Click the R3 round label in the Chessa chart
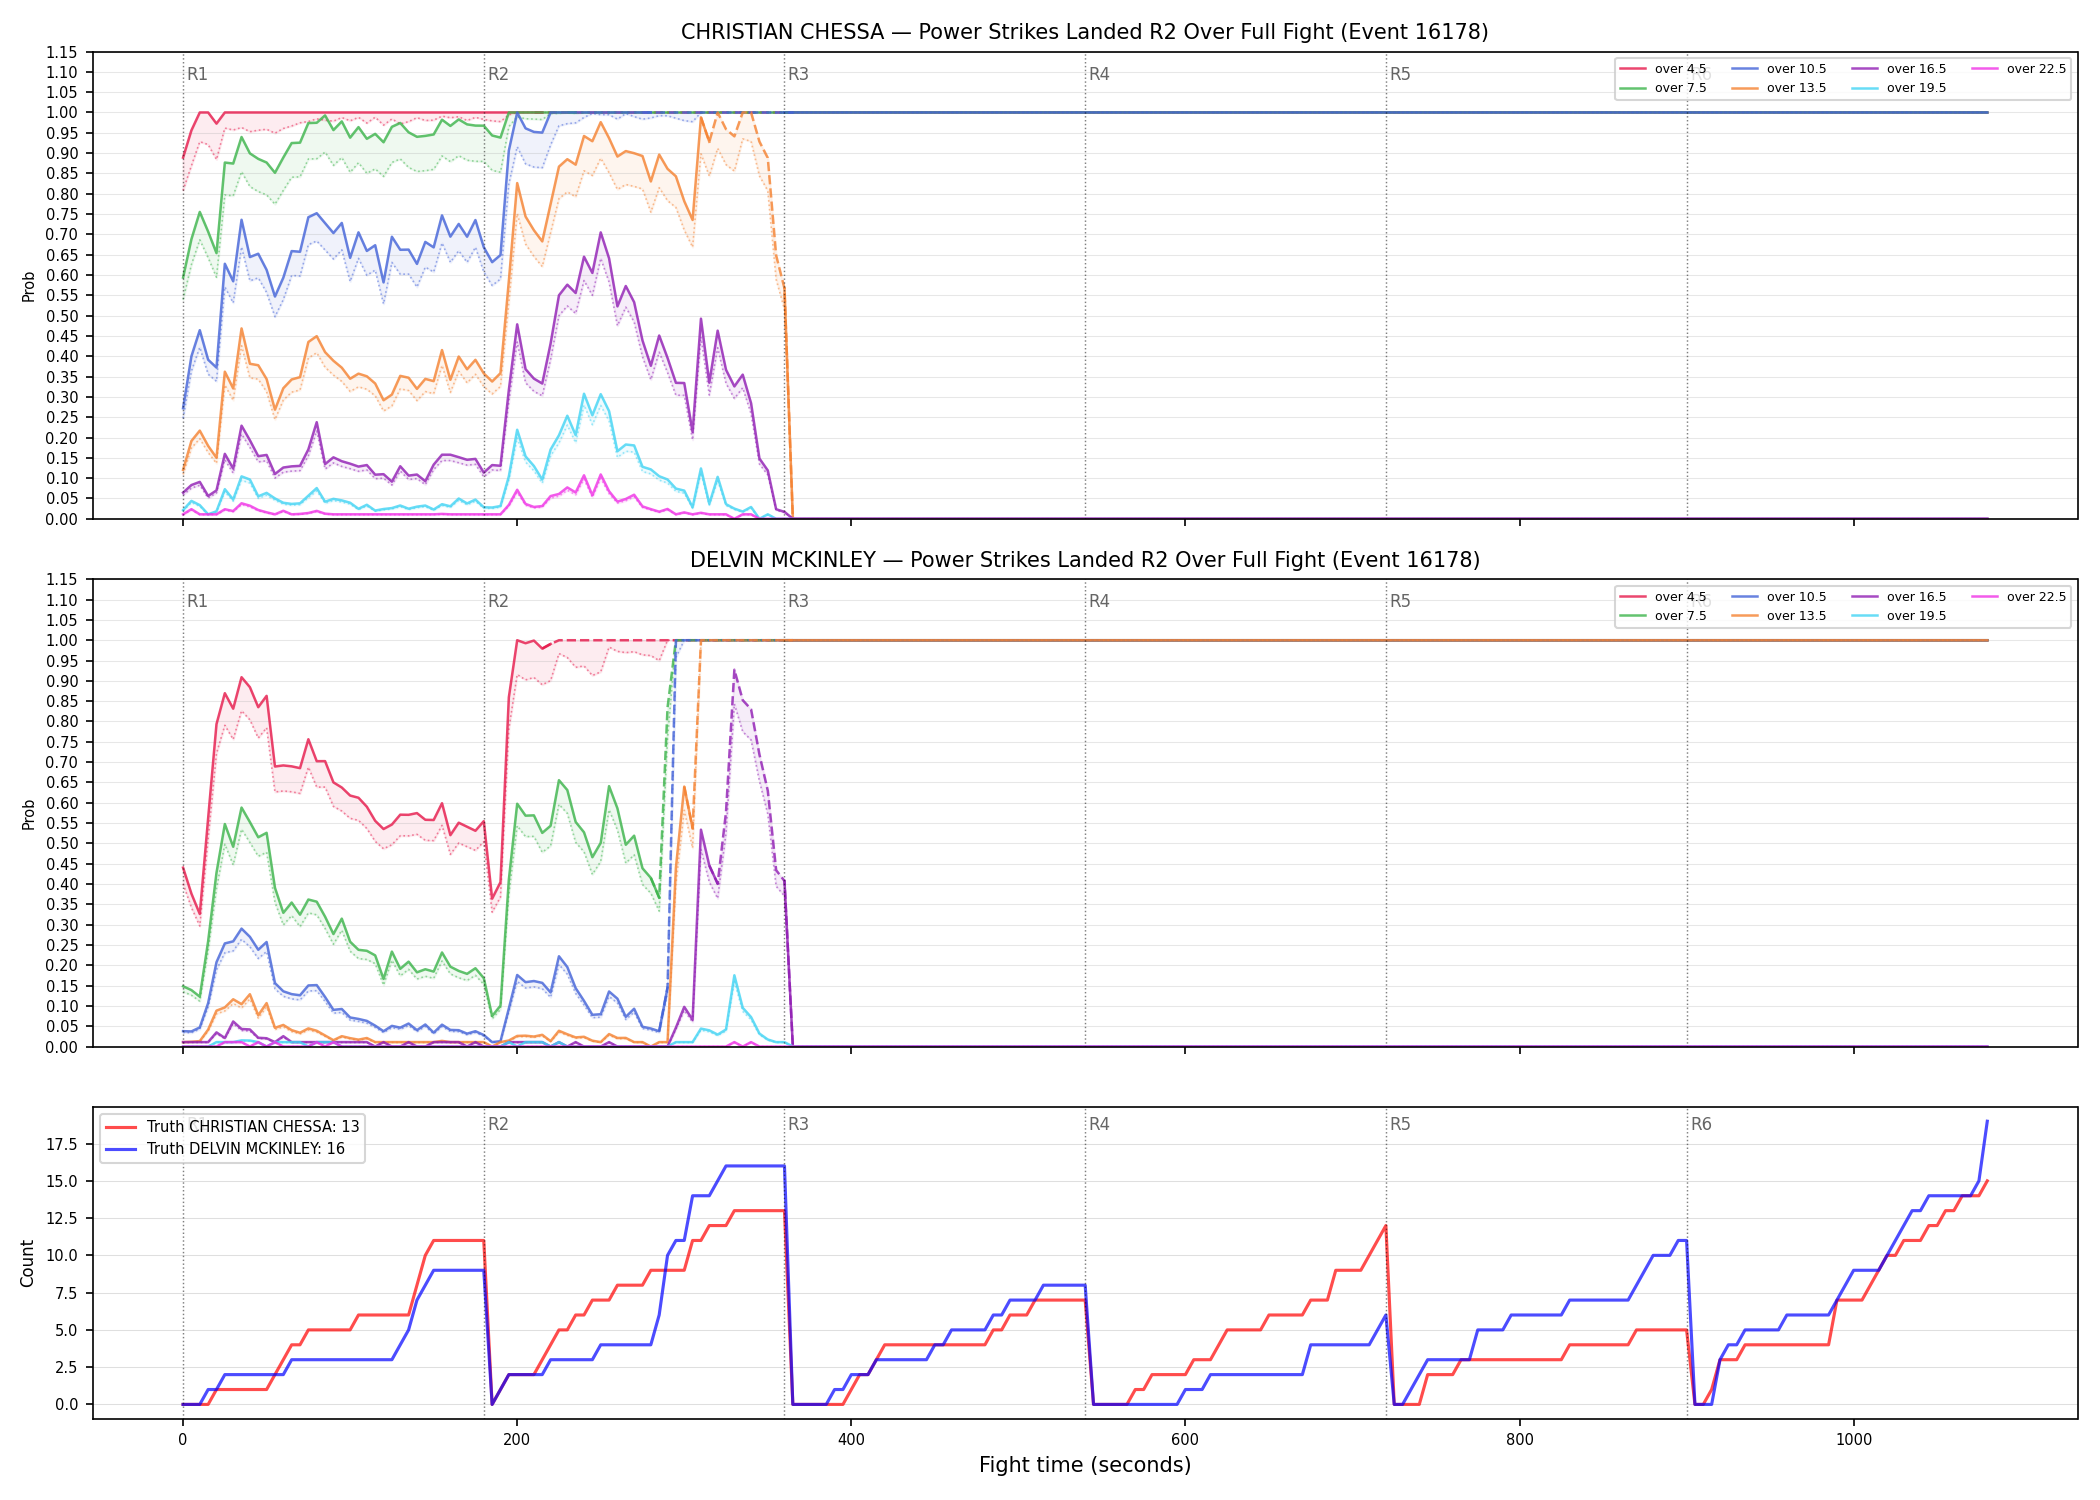This screenshot has height=1500, width=2100. click(x=798, y=74)
